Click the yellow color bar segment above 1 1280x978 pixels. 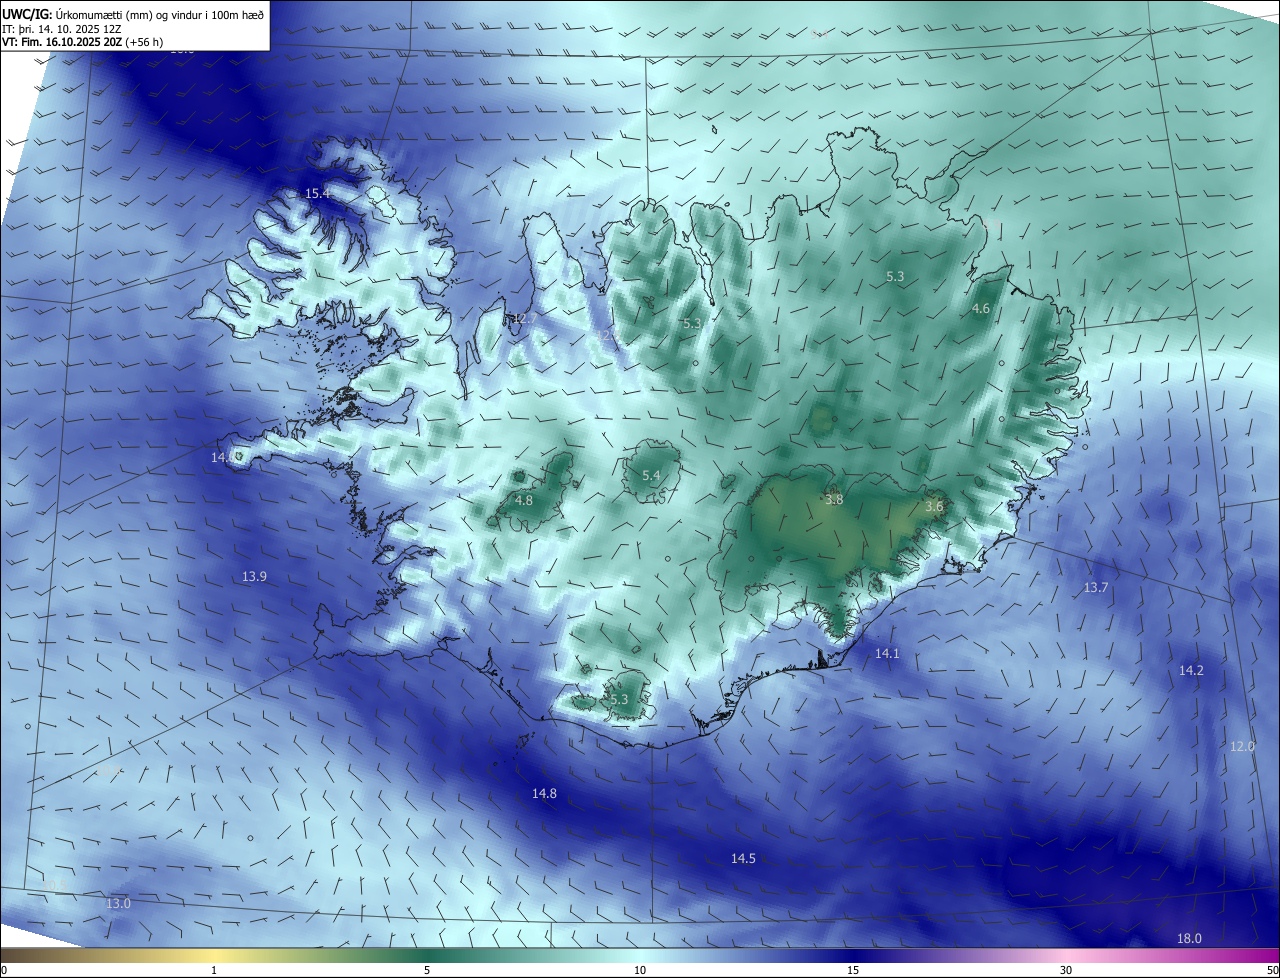[x=214, y=955]
